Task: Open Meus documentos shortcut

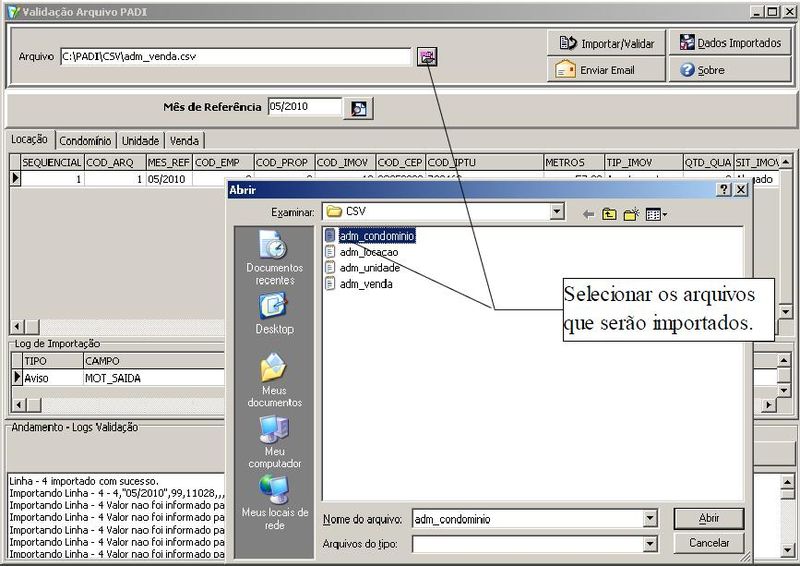Action: tap(274, 380)
